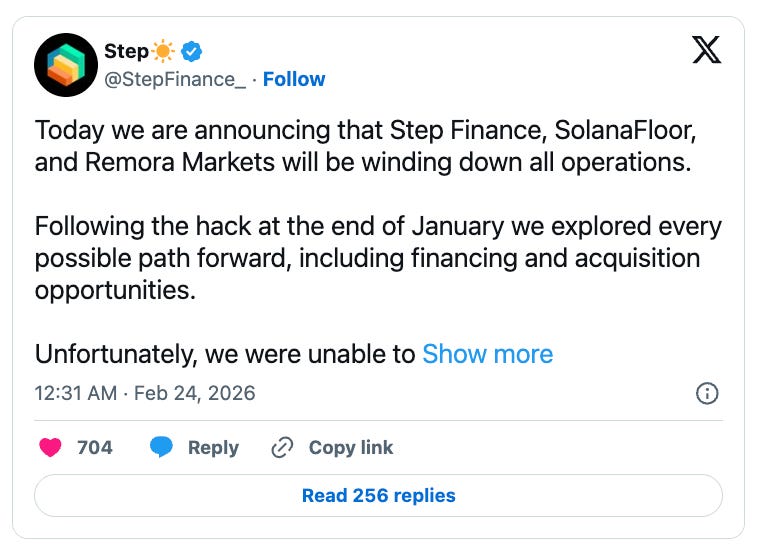Click the Step display name
The image size is (758, 550).
[124, 51]
